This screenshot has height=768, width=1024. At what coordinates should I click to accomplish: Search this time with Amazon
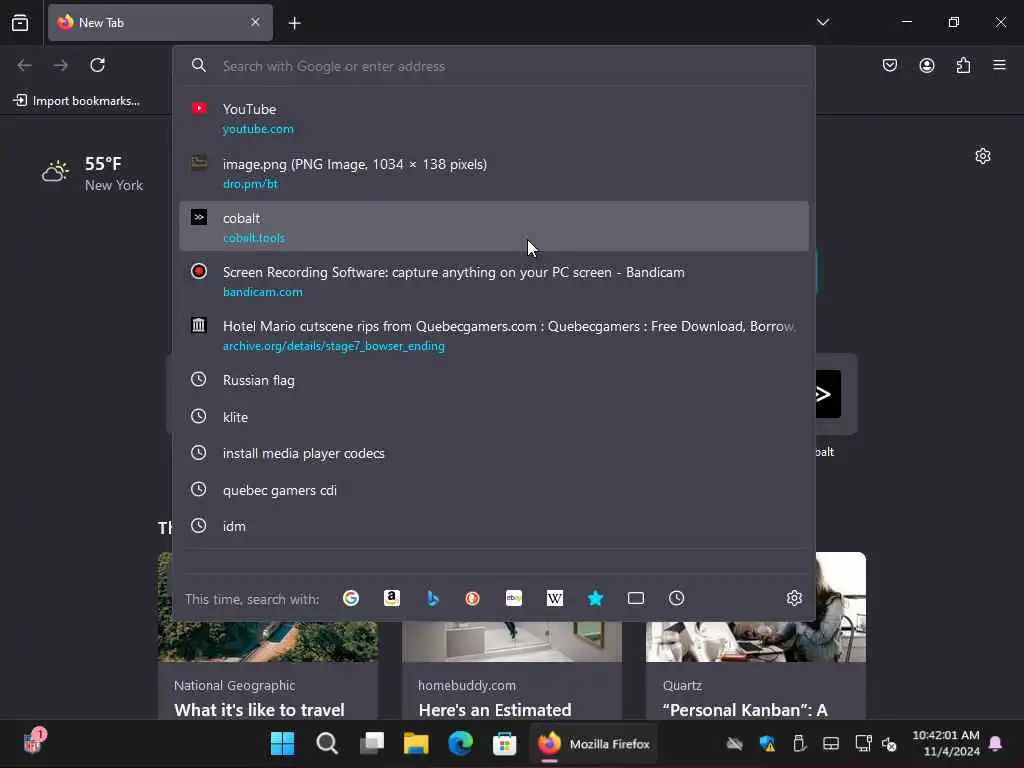(392, 598)
